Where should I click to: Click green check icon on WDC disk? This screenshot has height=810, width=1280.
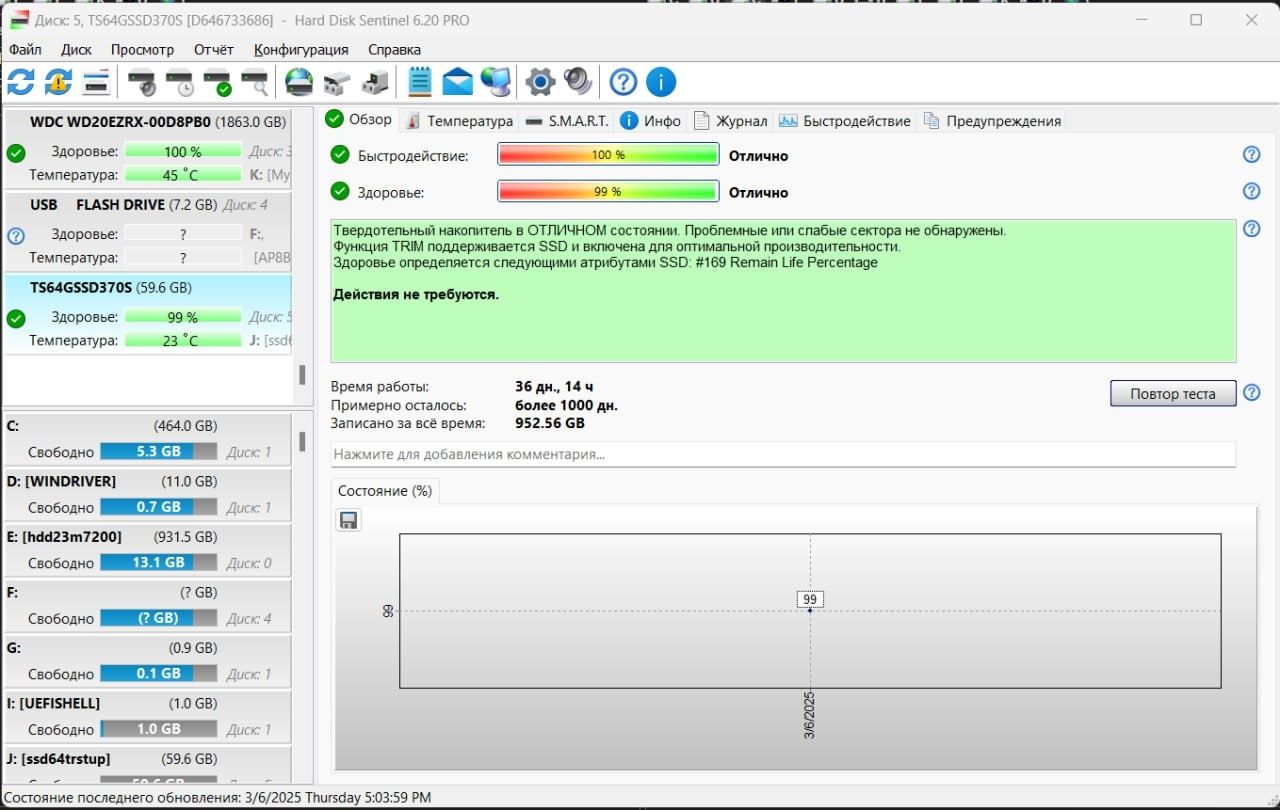(x=16, y=153)
